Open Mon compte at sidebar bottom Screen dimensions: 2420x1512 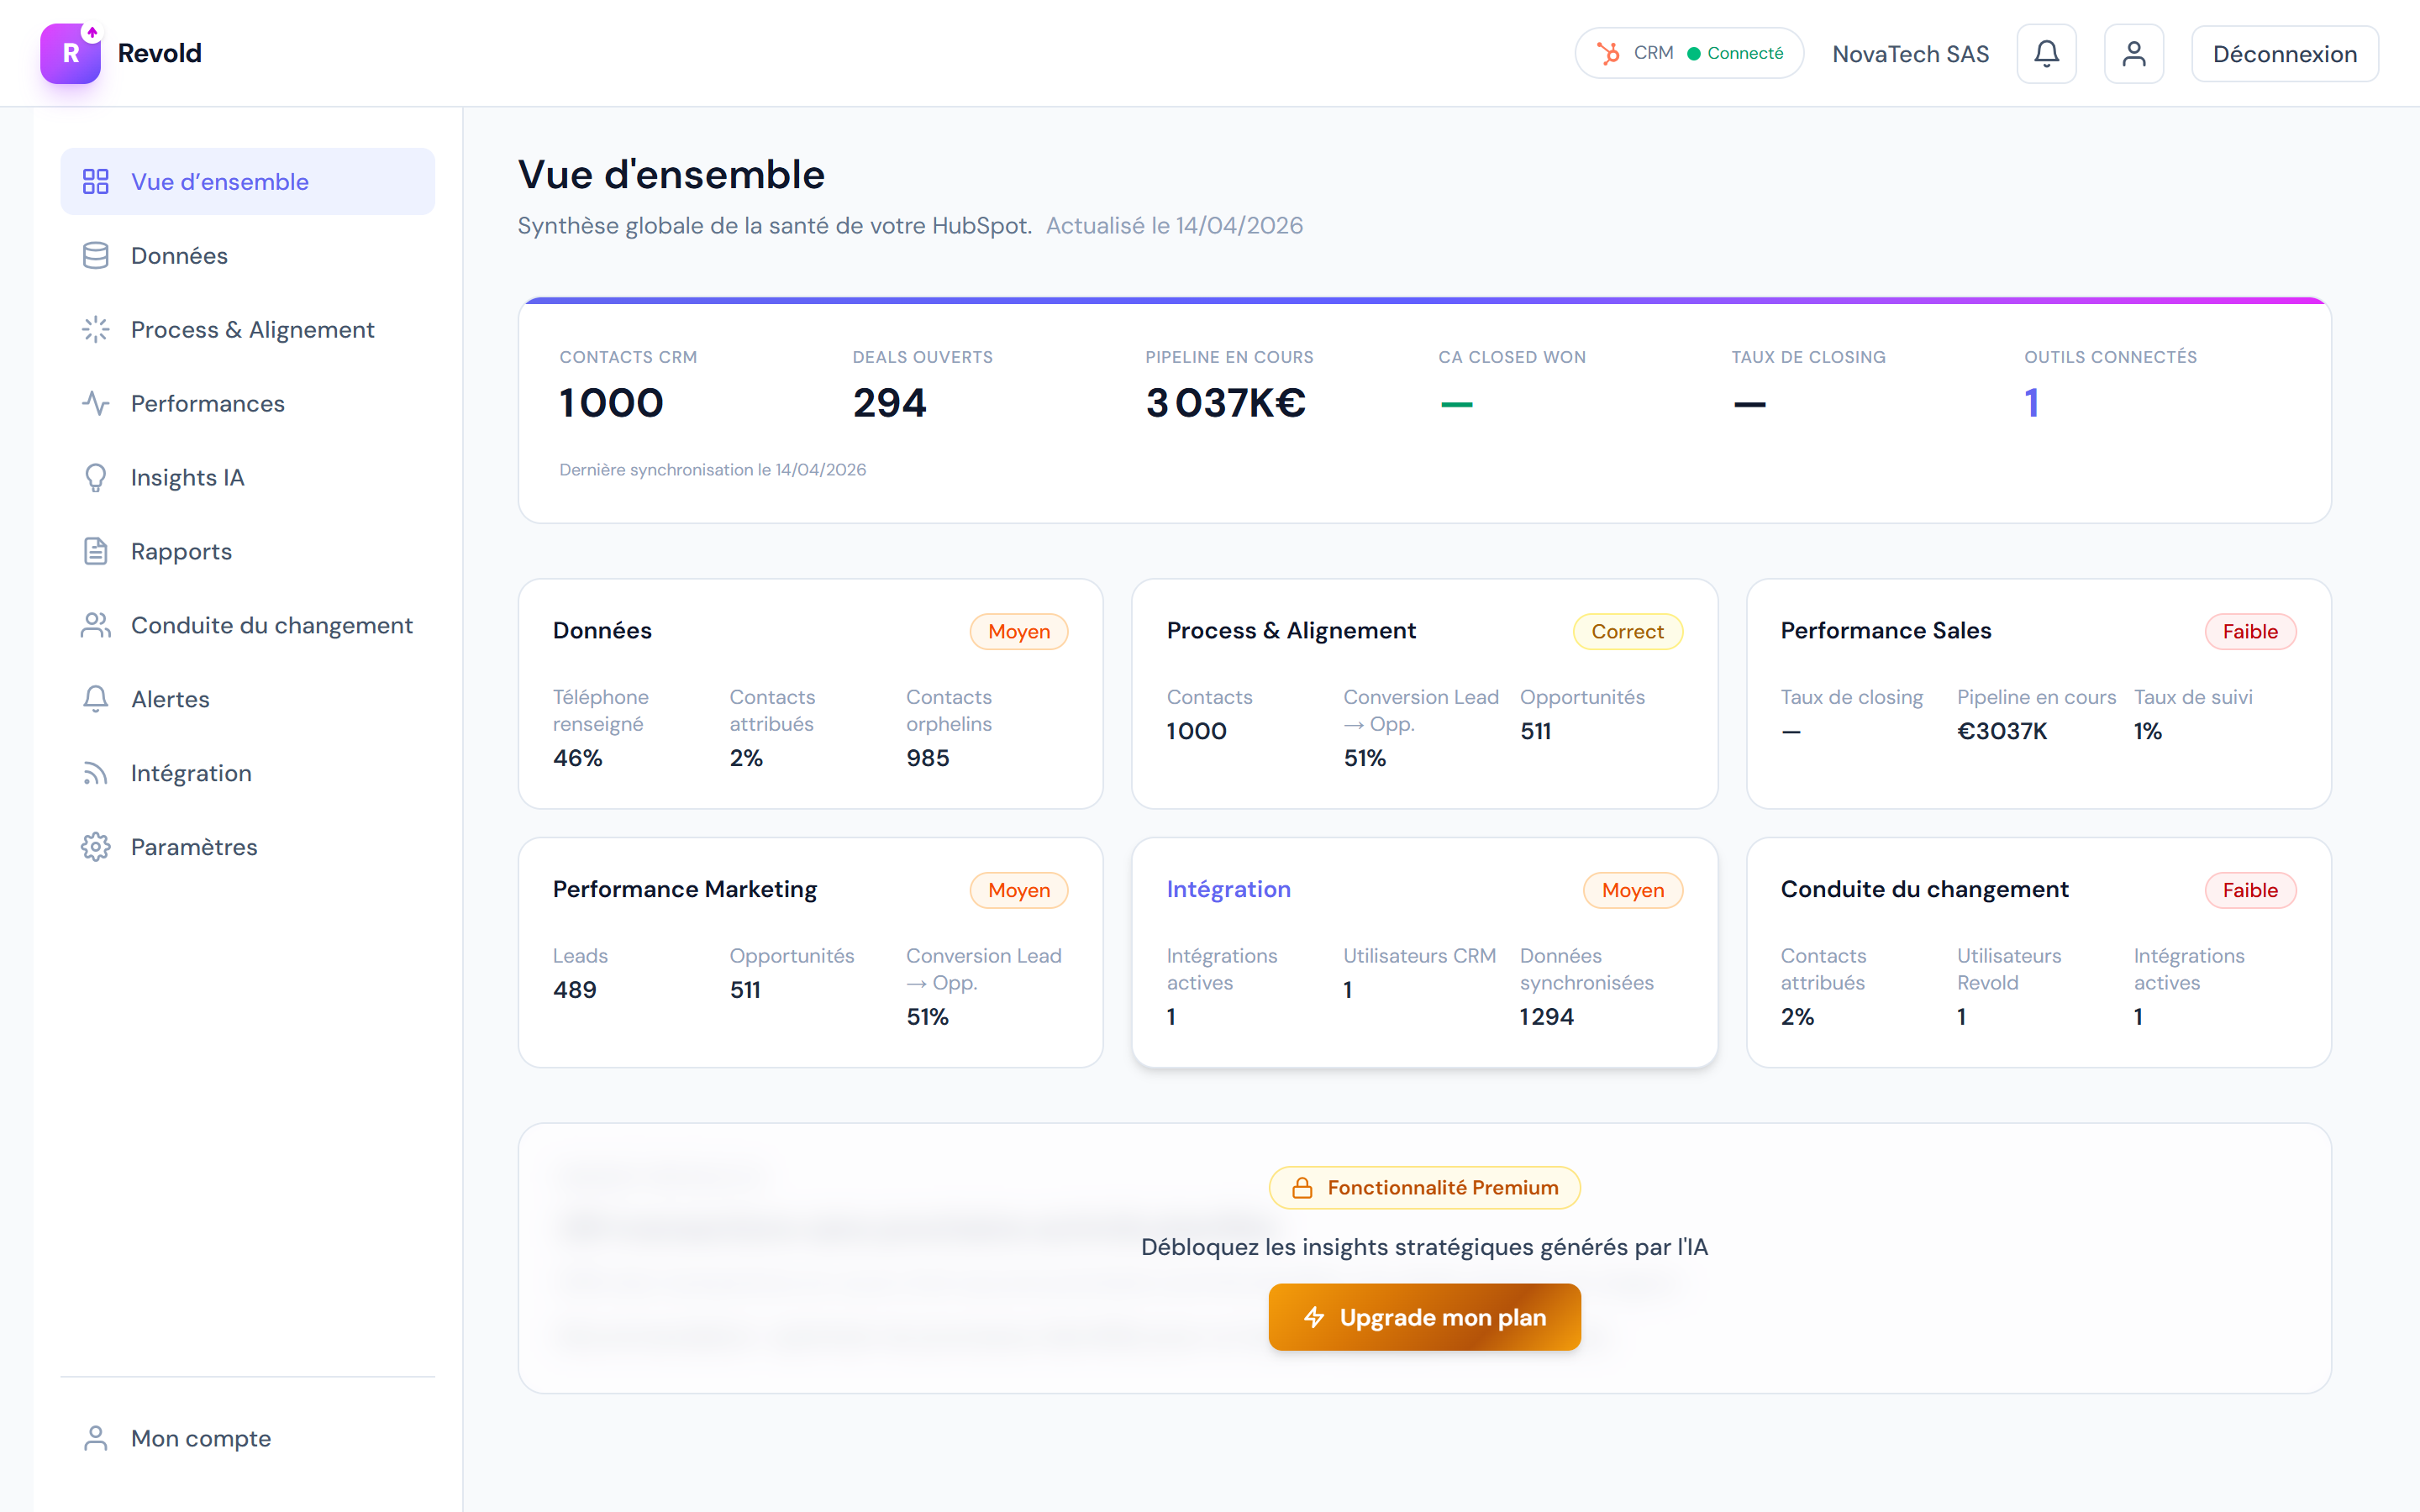pyautogui.click(x=200, y=1438)
